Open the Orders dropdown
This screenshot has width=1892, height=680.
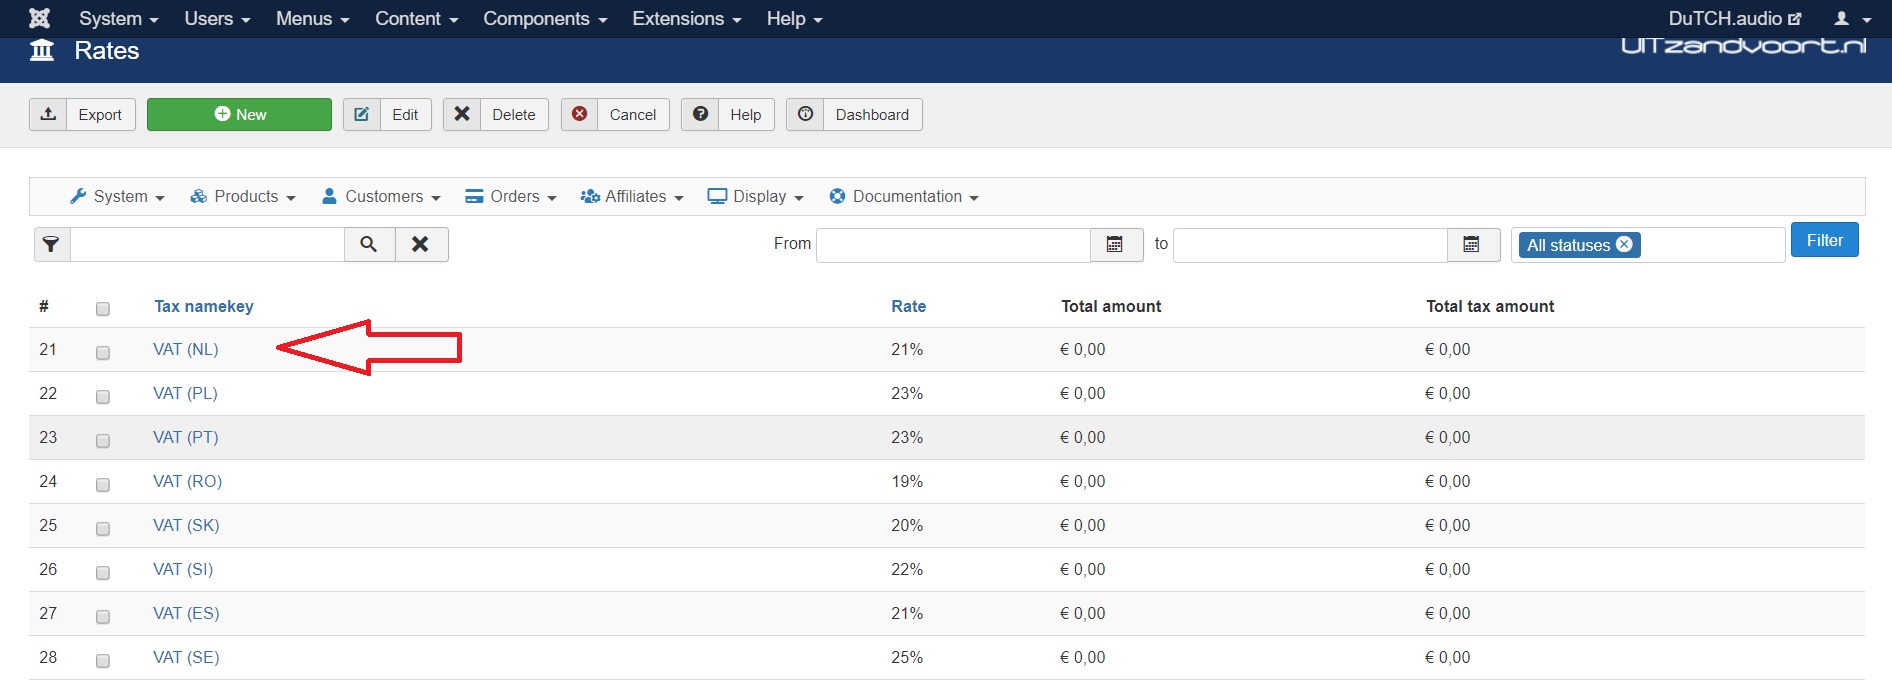coord(511,197)
